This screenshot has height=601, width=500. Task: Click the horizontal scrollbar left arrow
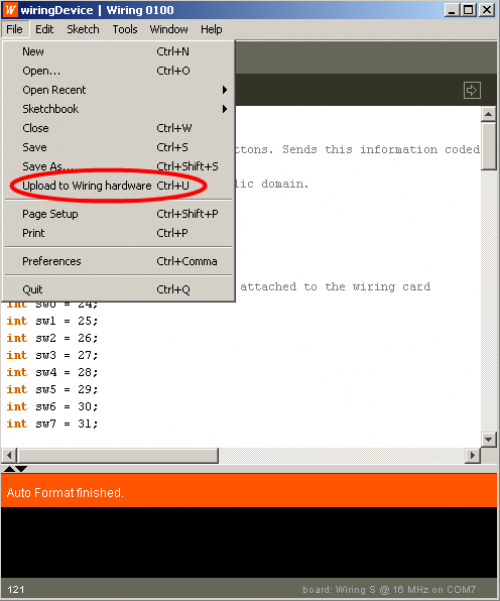pyautogui.click(x=9, y=456)
